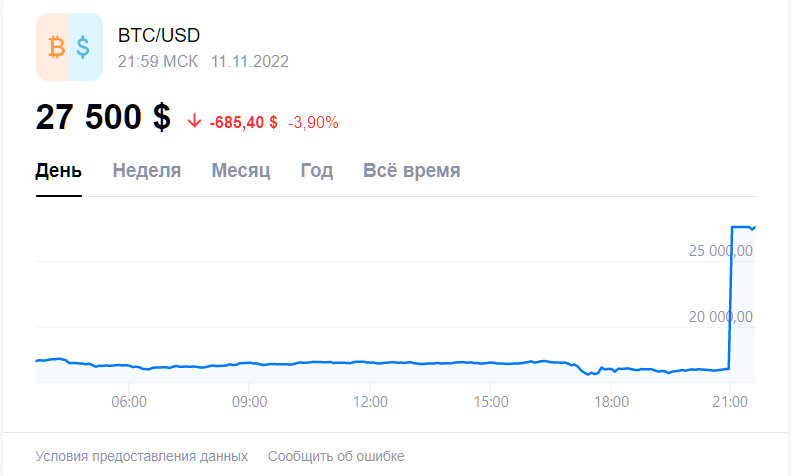Image resolution: width=792 pixels, height=476 pixels.
Task: Click the BTC/USD currency pair icon
Action: (70, 47)
